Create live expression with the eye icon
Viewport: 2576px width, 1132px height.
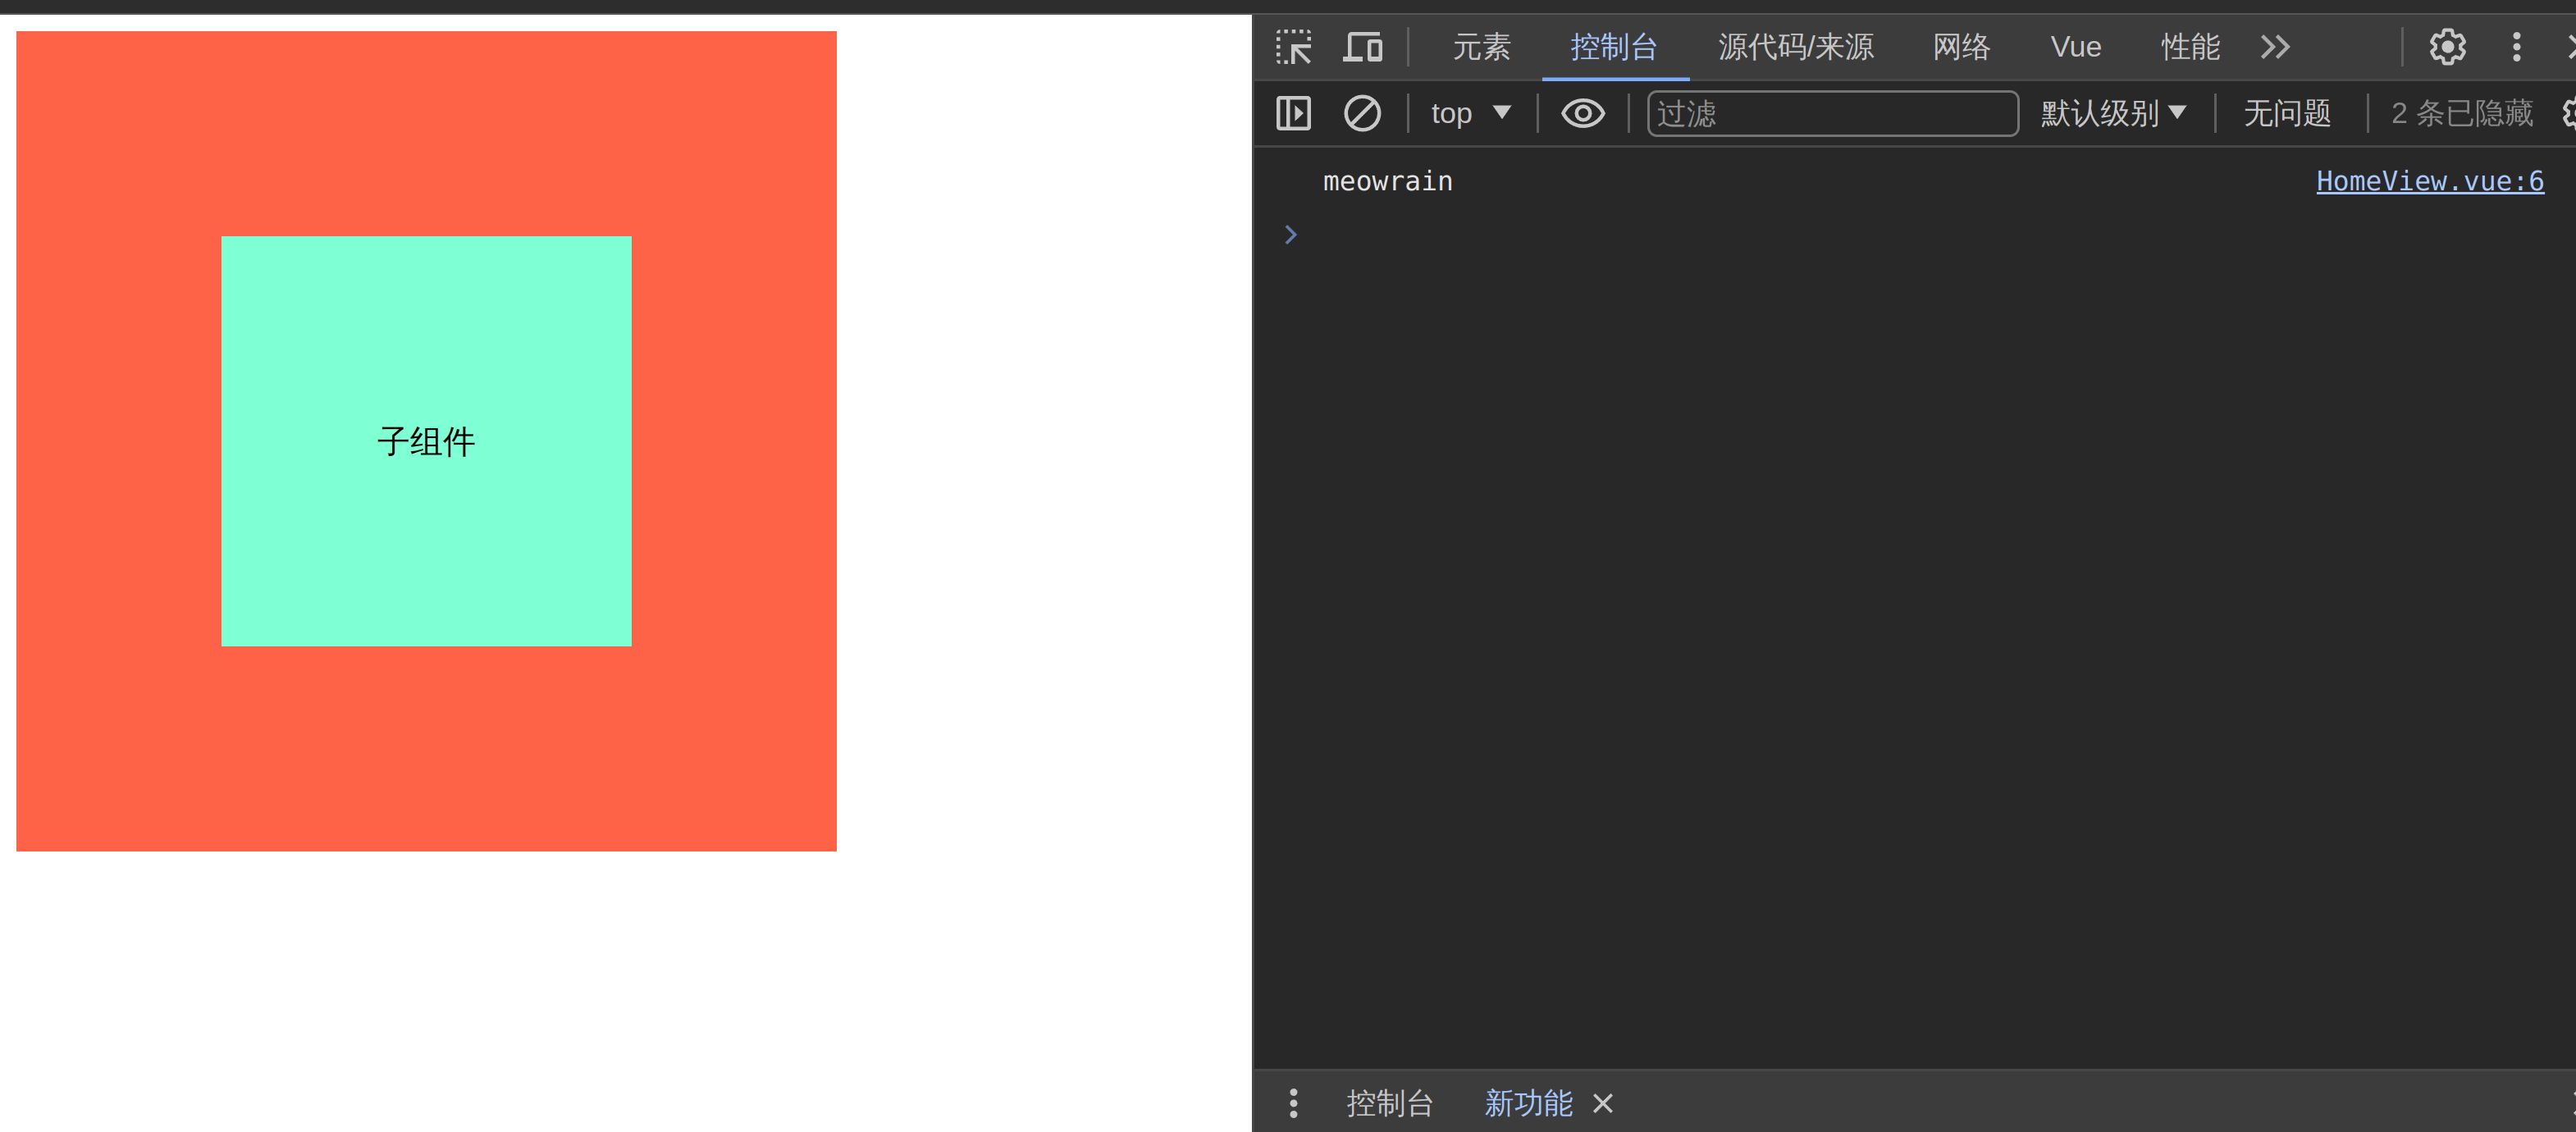pos(1582,113)
